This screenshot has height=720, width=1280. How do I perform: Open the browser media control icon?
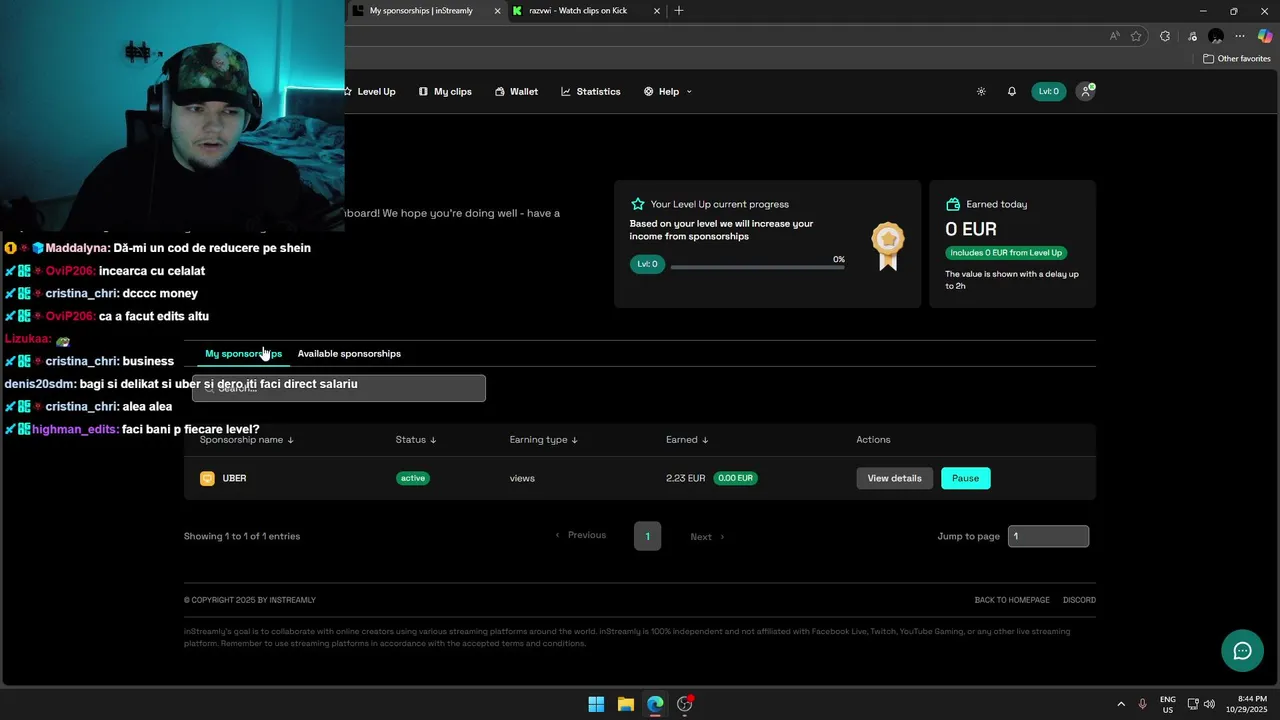click(1190, 36)
